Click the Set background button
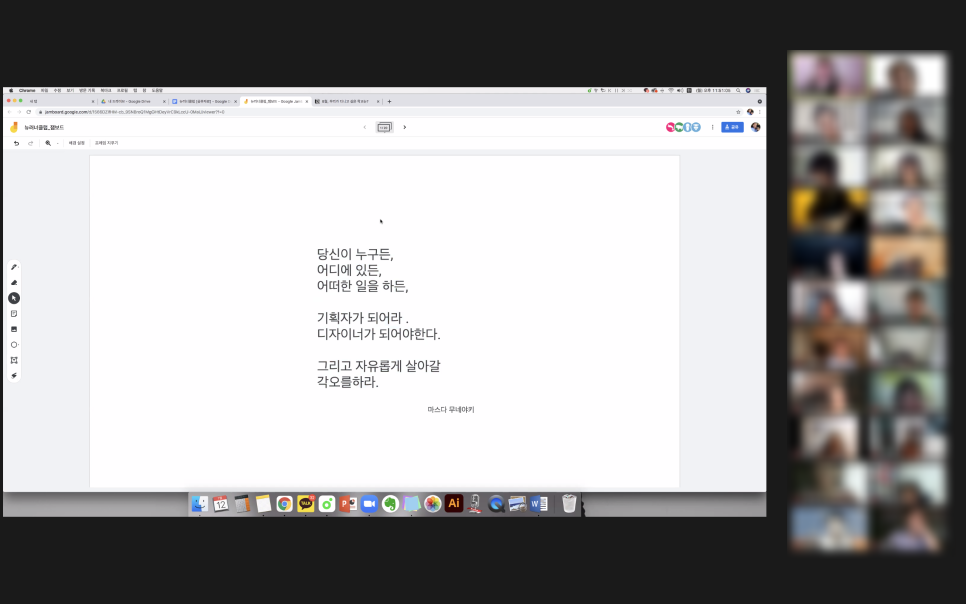 point(76,143)
